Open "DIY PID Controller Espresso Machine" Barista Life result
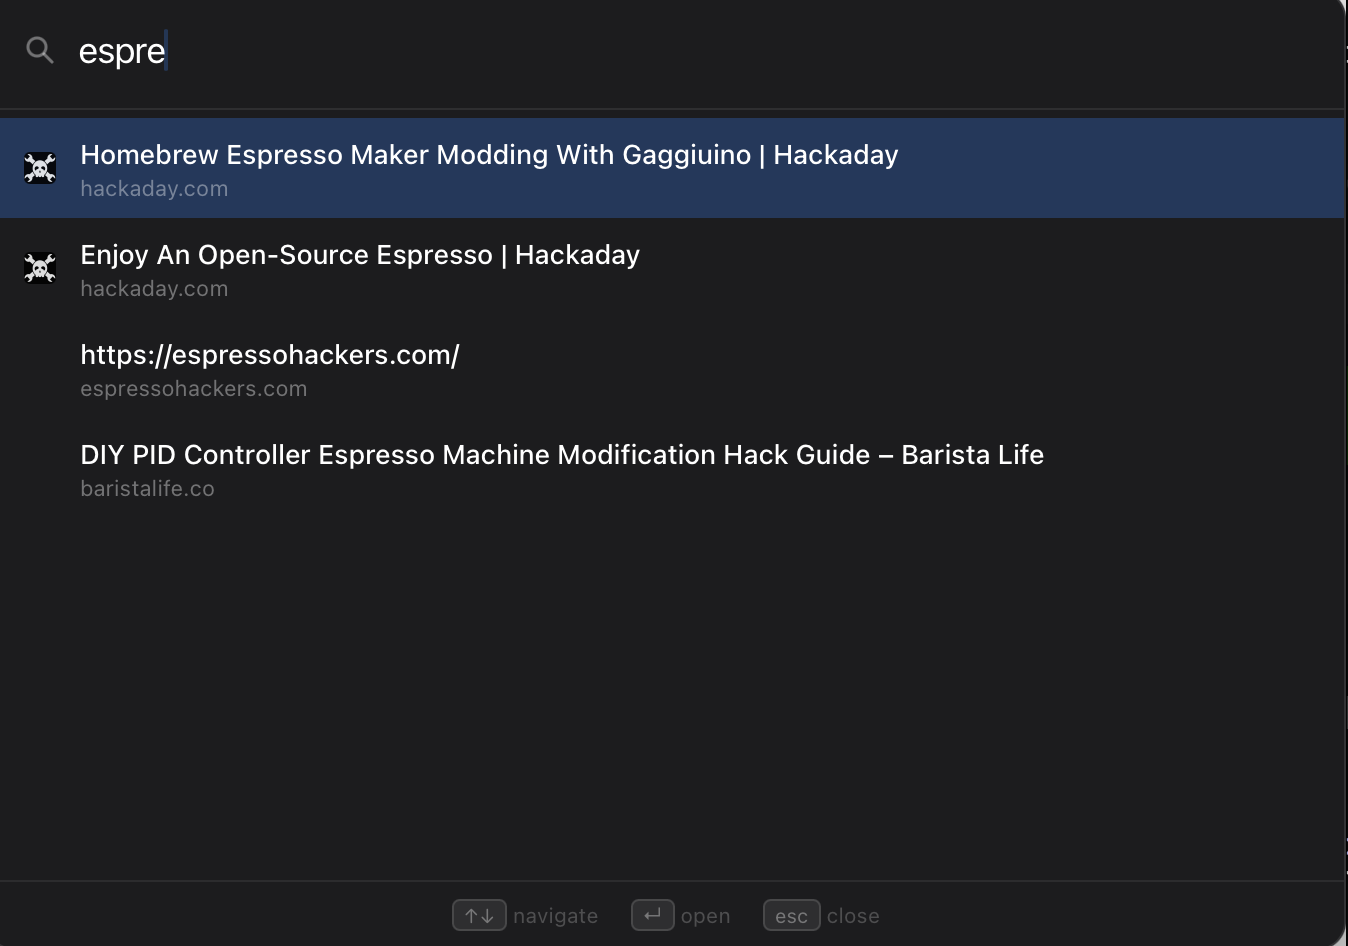 [x=672, y=468]
